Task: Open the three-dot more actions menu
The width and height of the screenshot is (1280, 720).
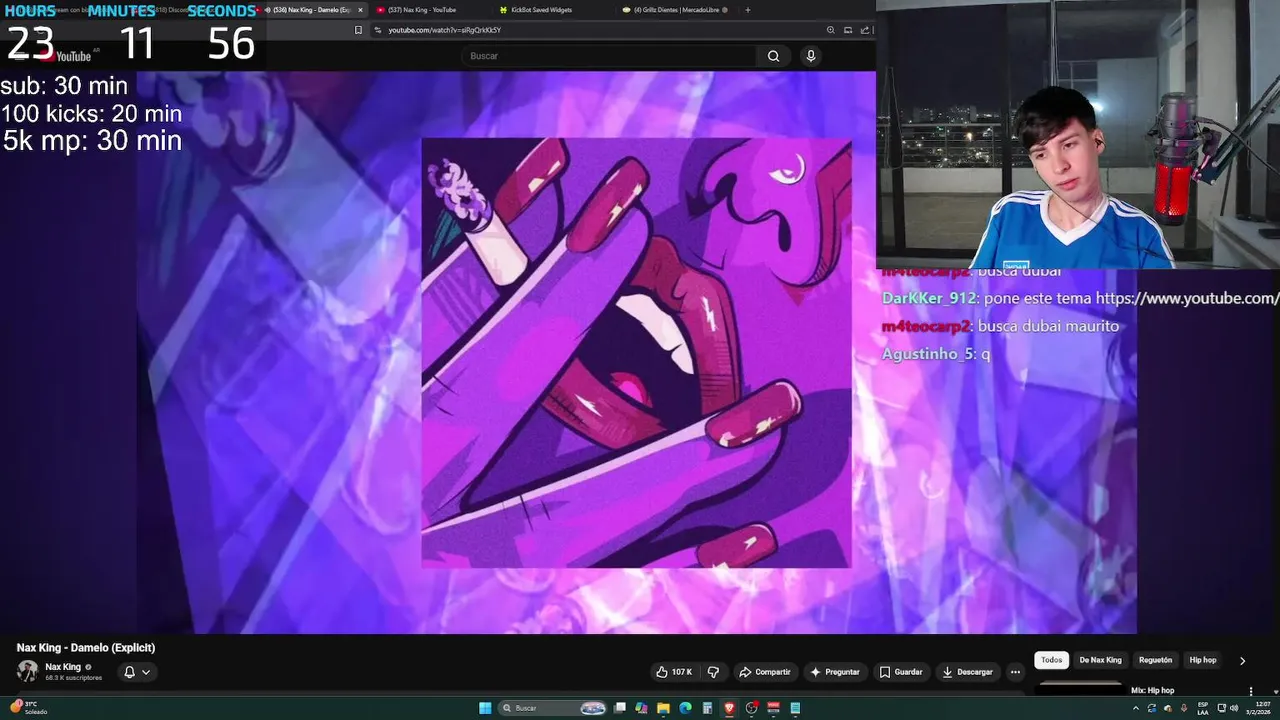Action: [1015, 672]
